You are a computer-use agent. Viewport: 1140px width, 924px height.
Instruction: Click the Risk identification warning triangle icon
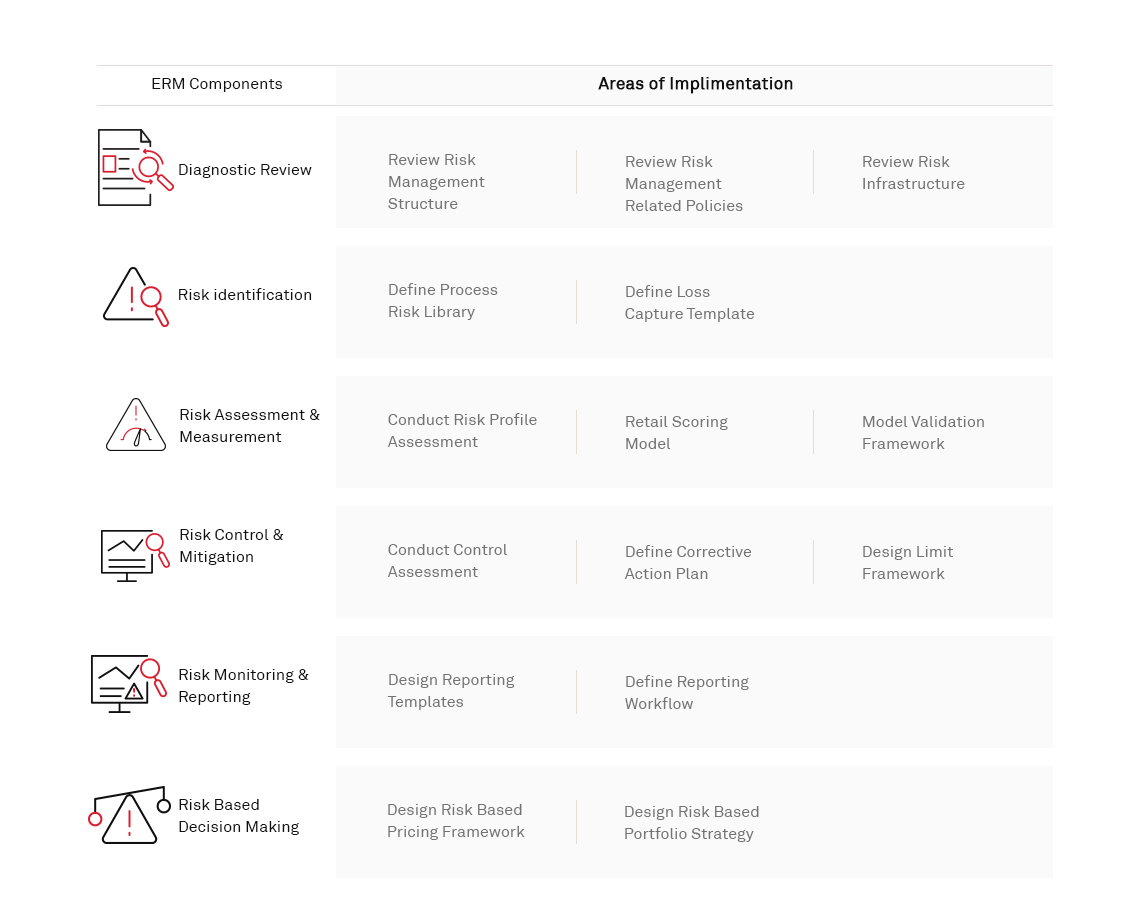point(135,296)
